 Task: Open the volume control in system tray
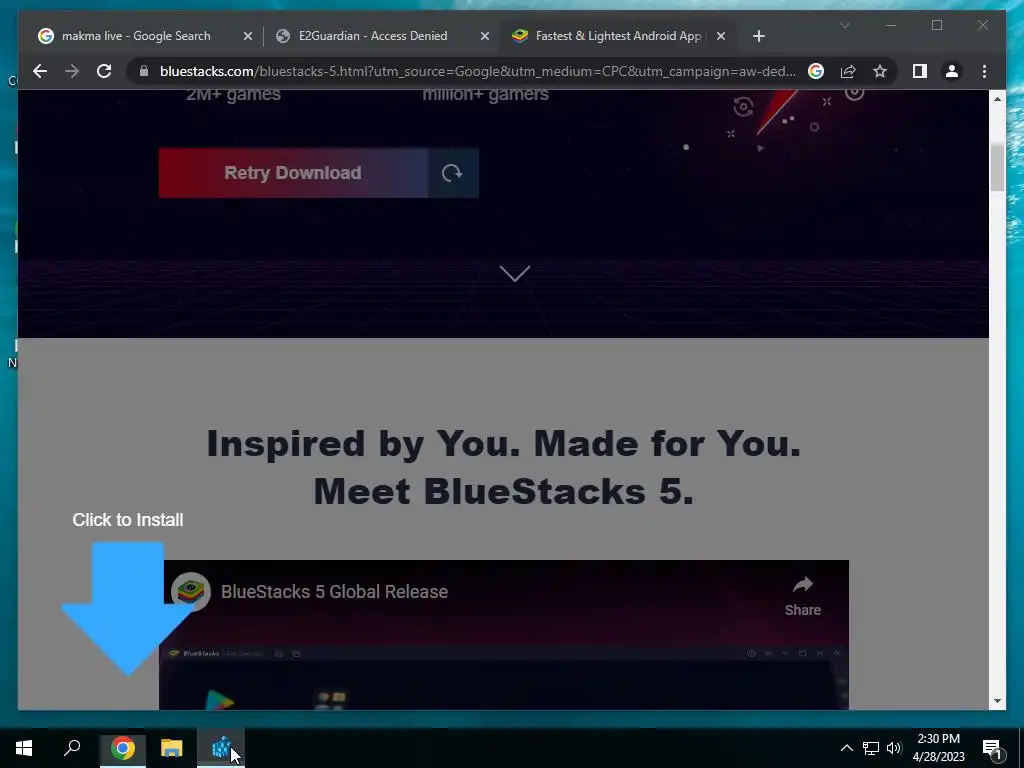pos(894,748)
